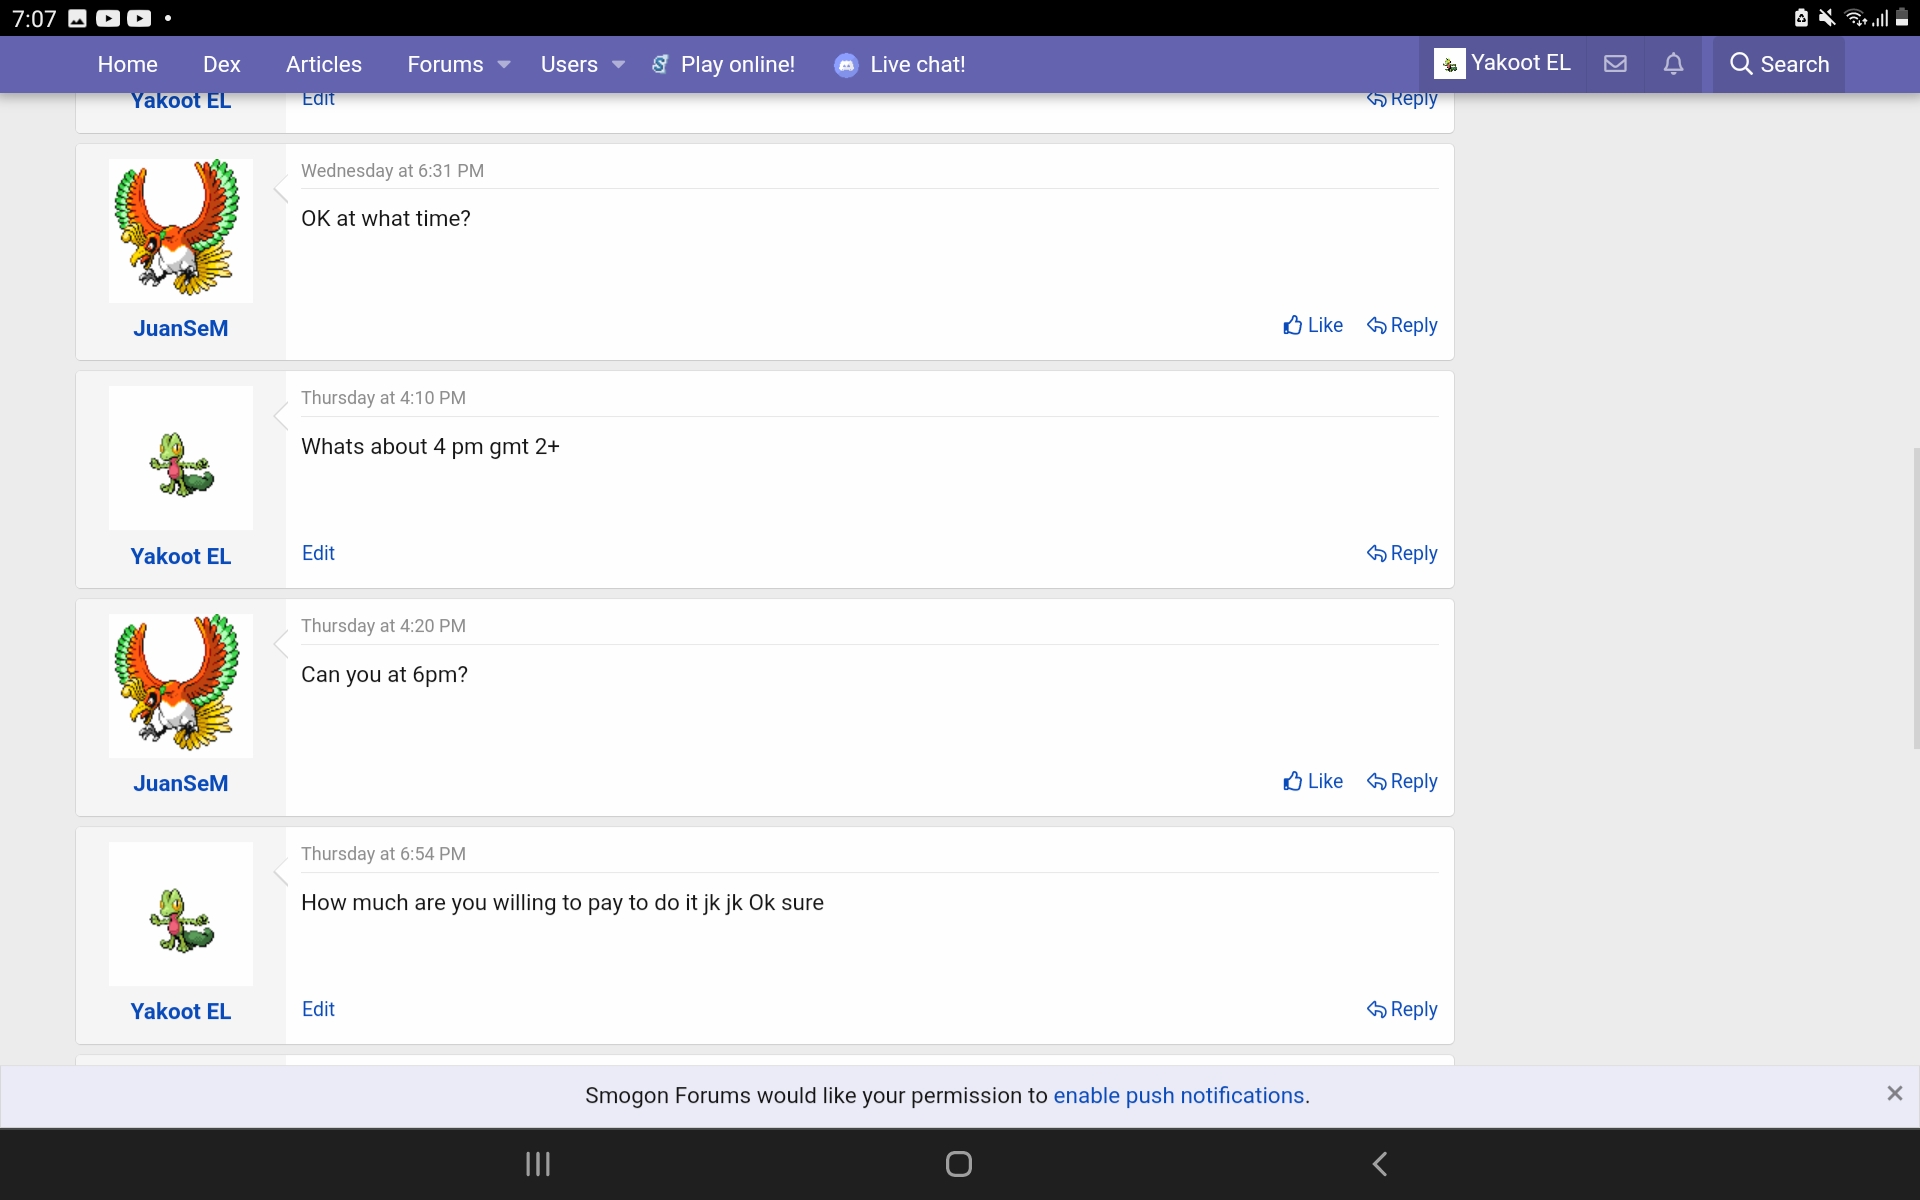Click the notification bell icon
The image size is (1920, 1200).
[x=1673, y=64]
